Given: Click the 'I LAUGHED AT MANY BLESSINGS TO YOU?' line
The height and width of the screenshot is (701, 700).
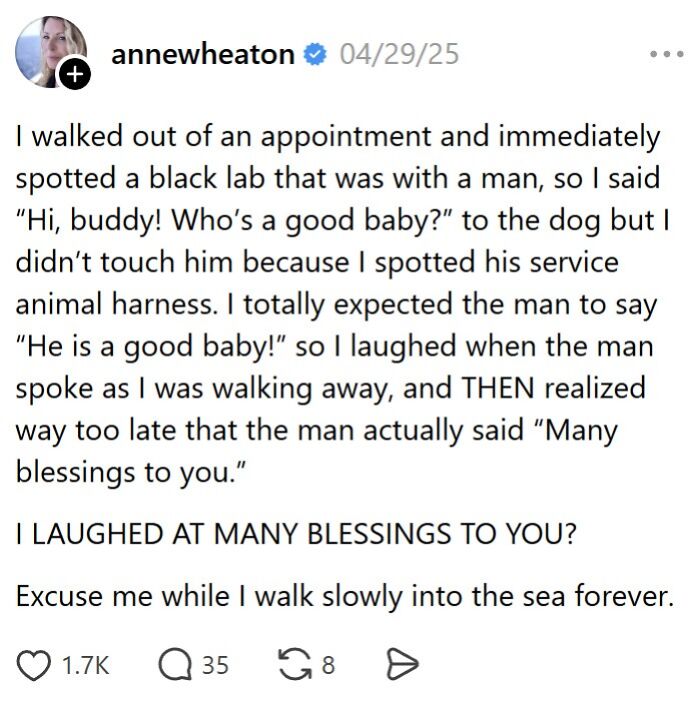Looking at the screenshot, I should 296,533.
